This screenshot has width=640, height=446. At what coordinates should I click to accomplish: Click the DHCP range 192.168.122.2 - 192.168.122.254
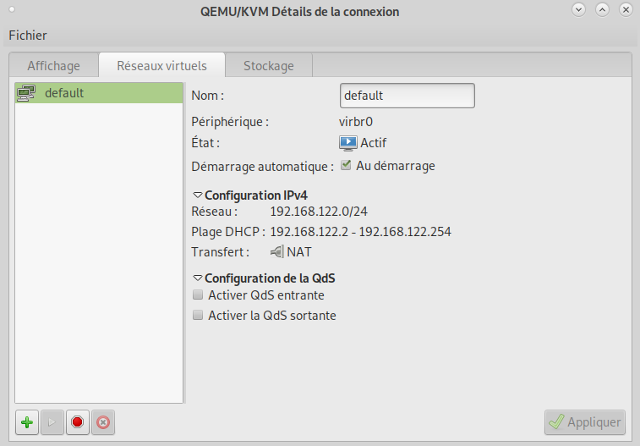tap(360, 232)
